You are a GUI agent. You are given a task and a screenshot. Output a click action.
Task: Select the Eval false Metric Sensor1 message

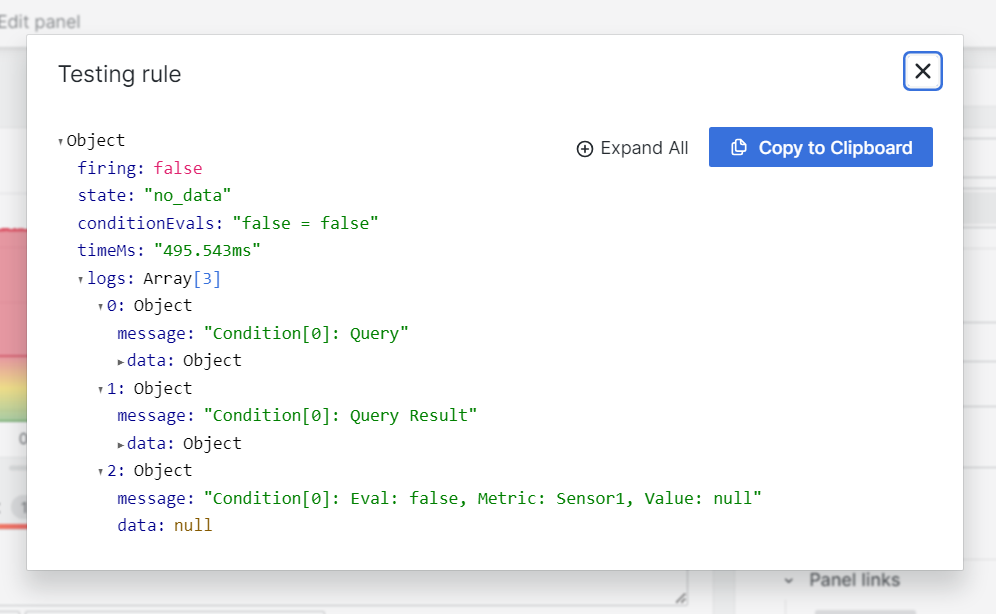(x=482, y=498)
